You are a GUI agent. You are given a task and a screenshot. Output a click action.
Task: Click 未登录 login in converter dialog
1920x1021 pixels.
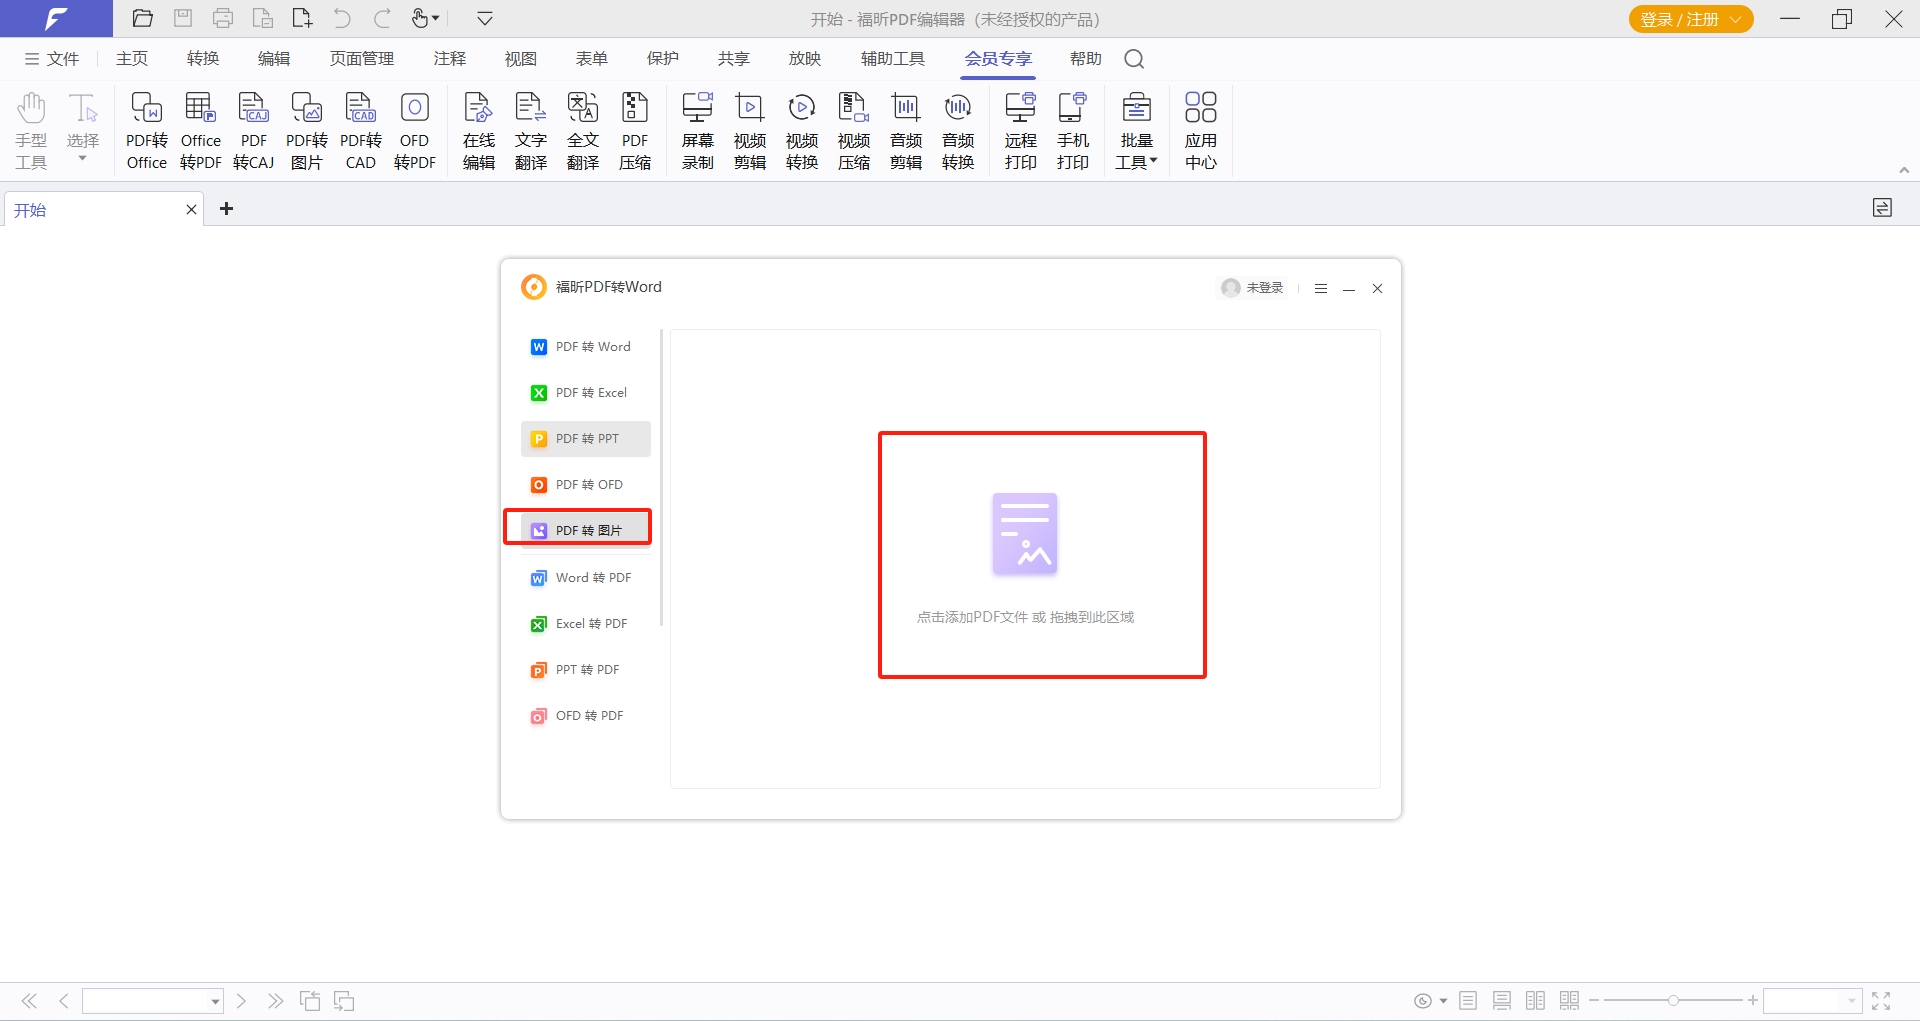click(x=1252, y=288)
